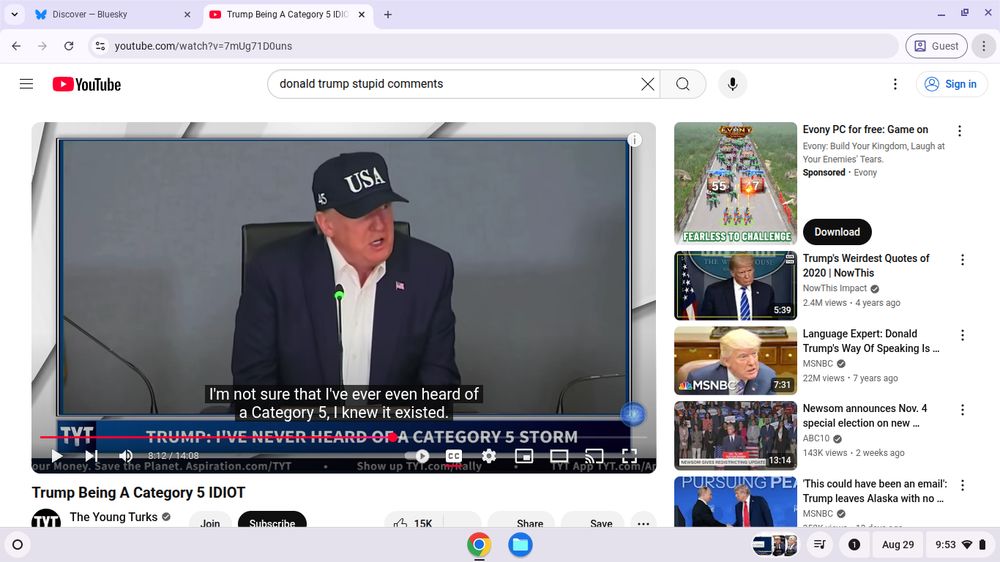The image size is (1000, 562).
Task: Open Language Expert MSNBC thumbnail
Action: point(735,361)
